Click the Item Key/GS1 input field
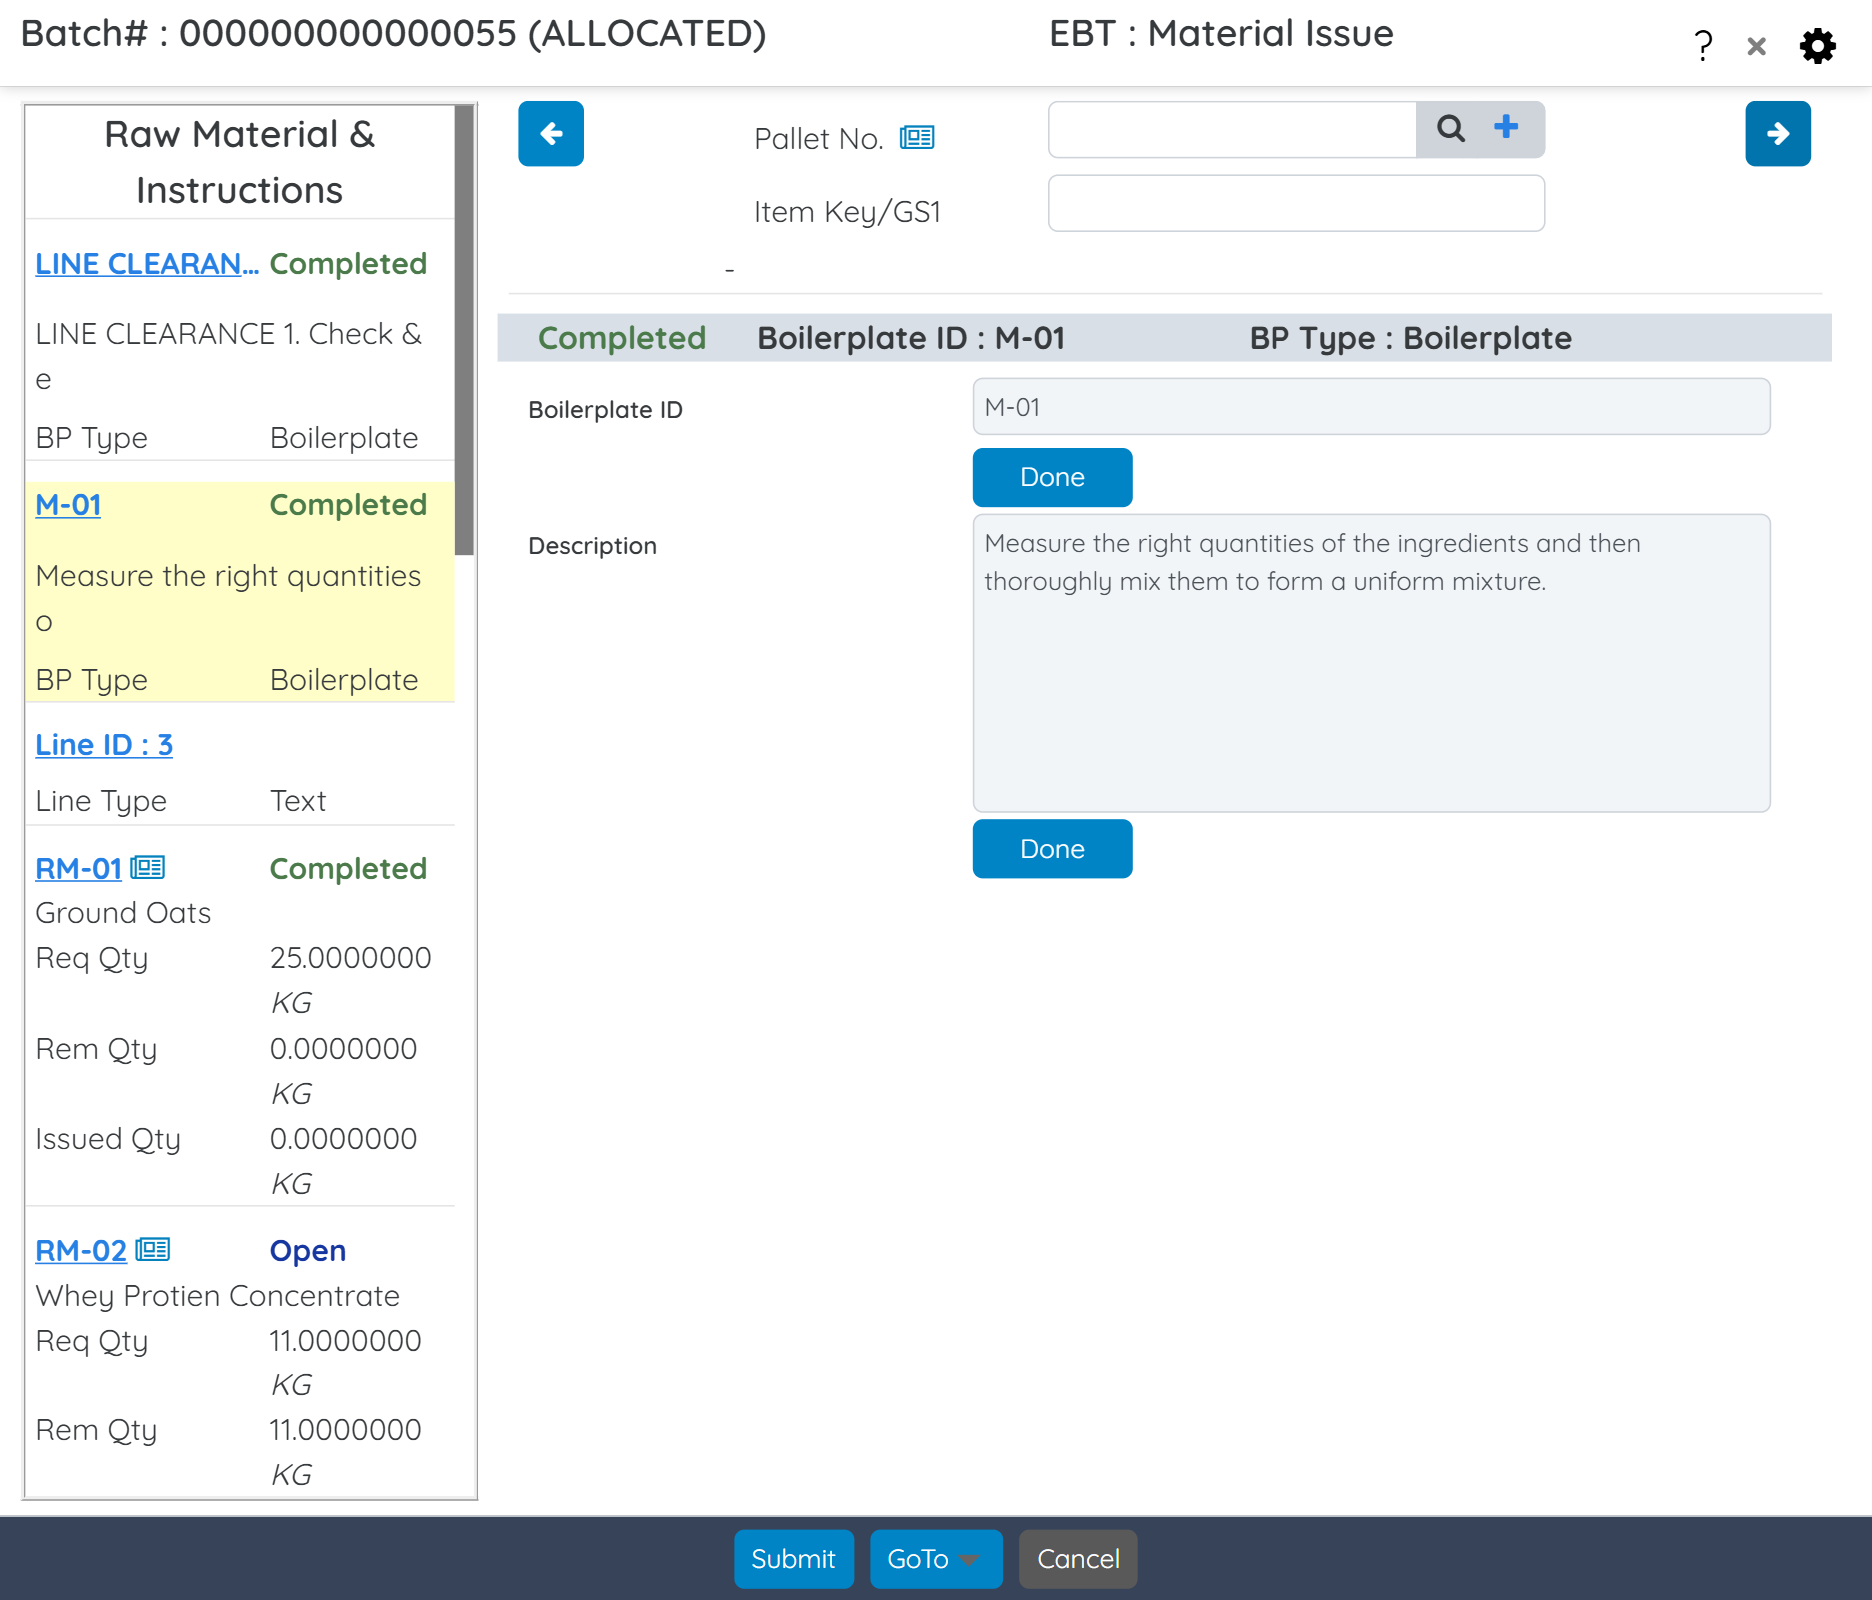 [x=1295, y=204]
